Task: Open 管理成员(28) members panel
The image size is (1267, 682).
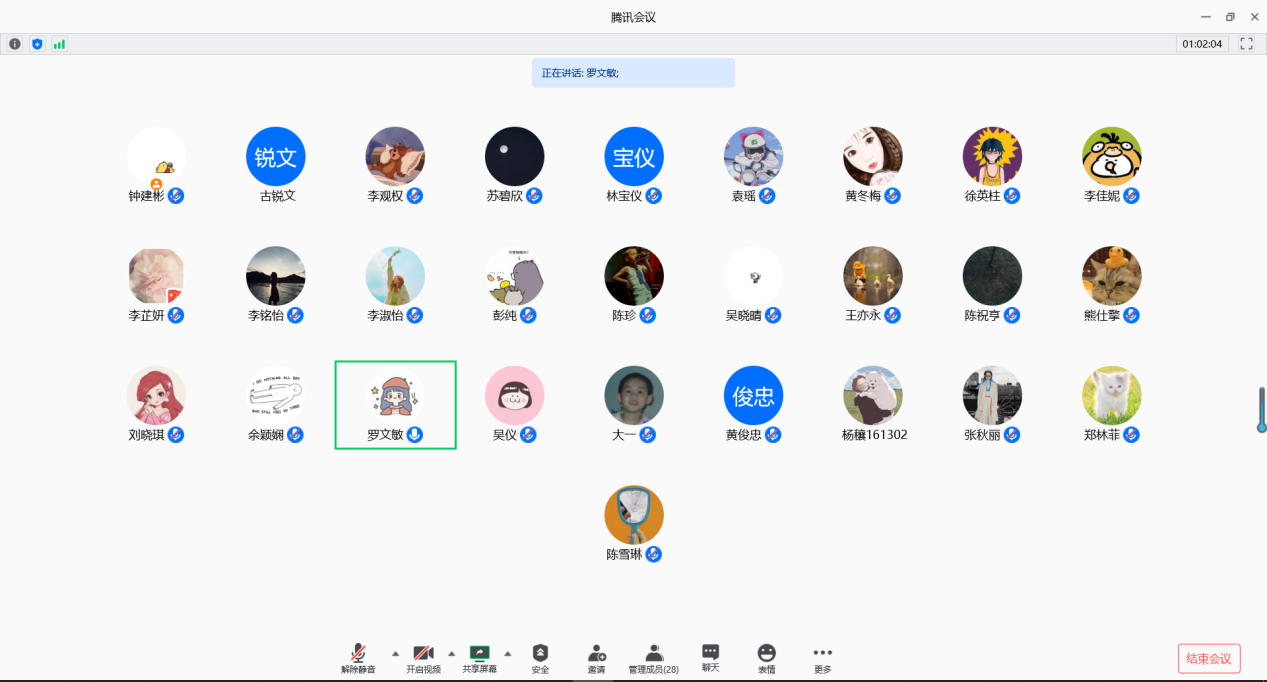Action: click(653, 658)
